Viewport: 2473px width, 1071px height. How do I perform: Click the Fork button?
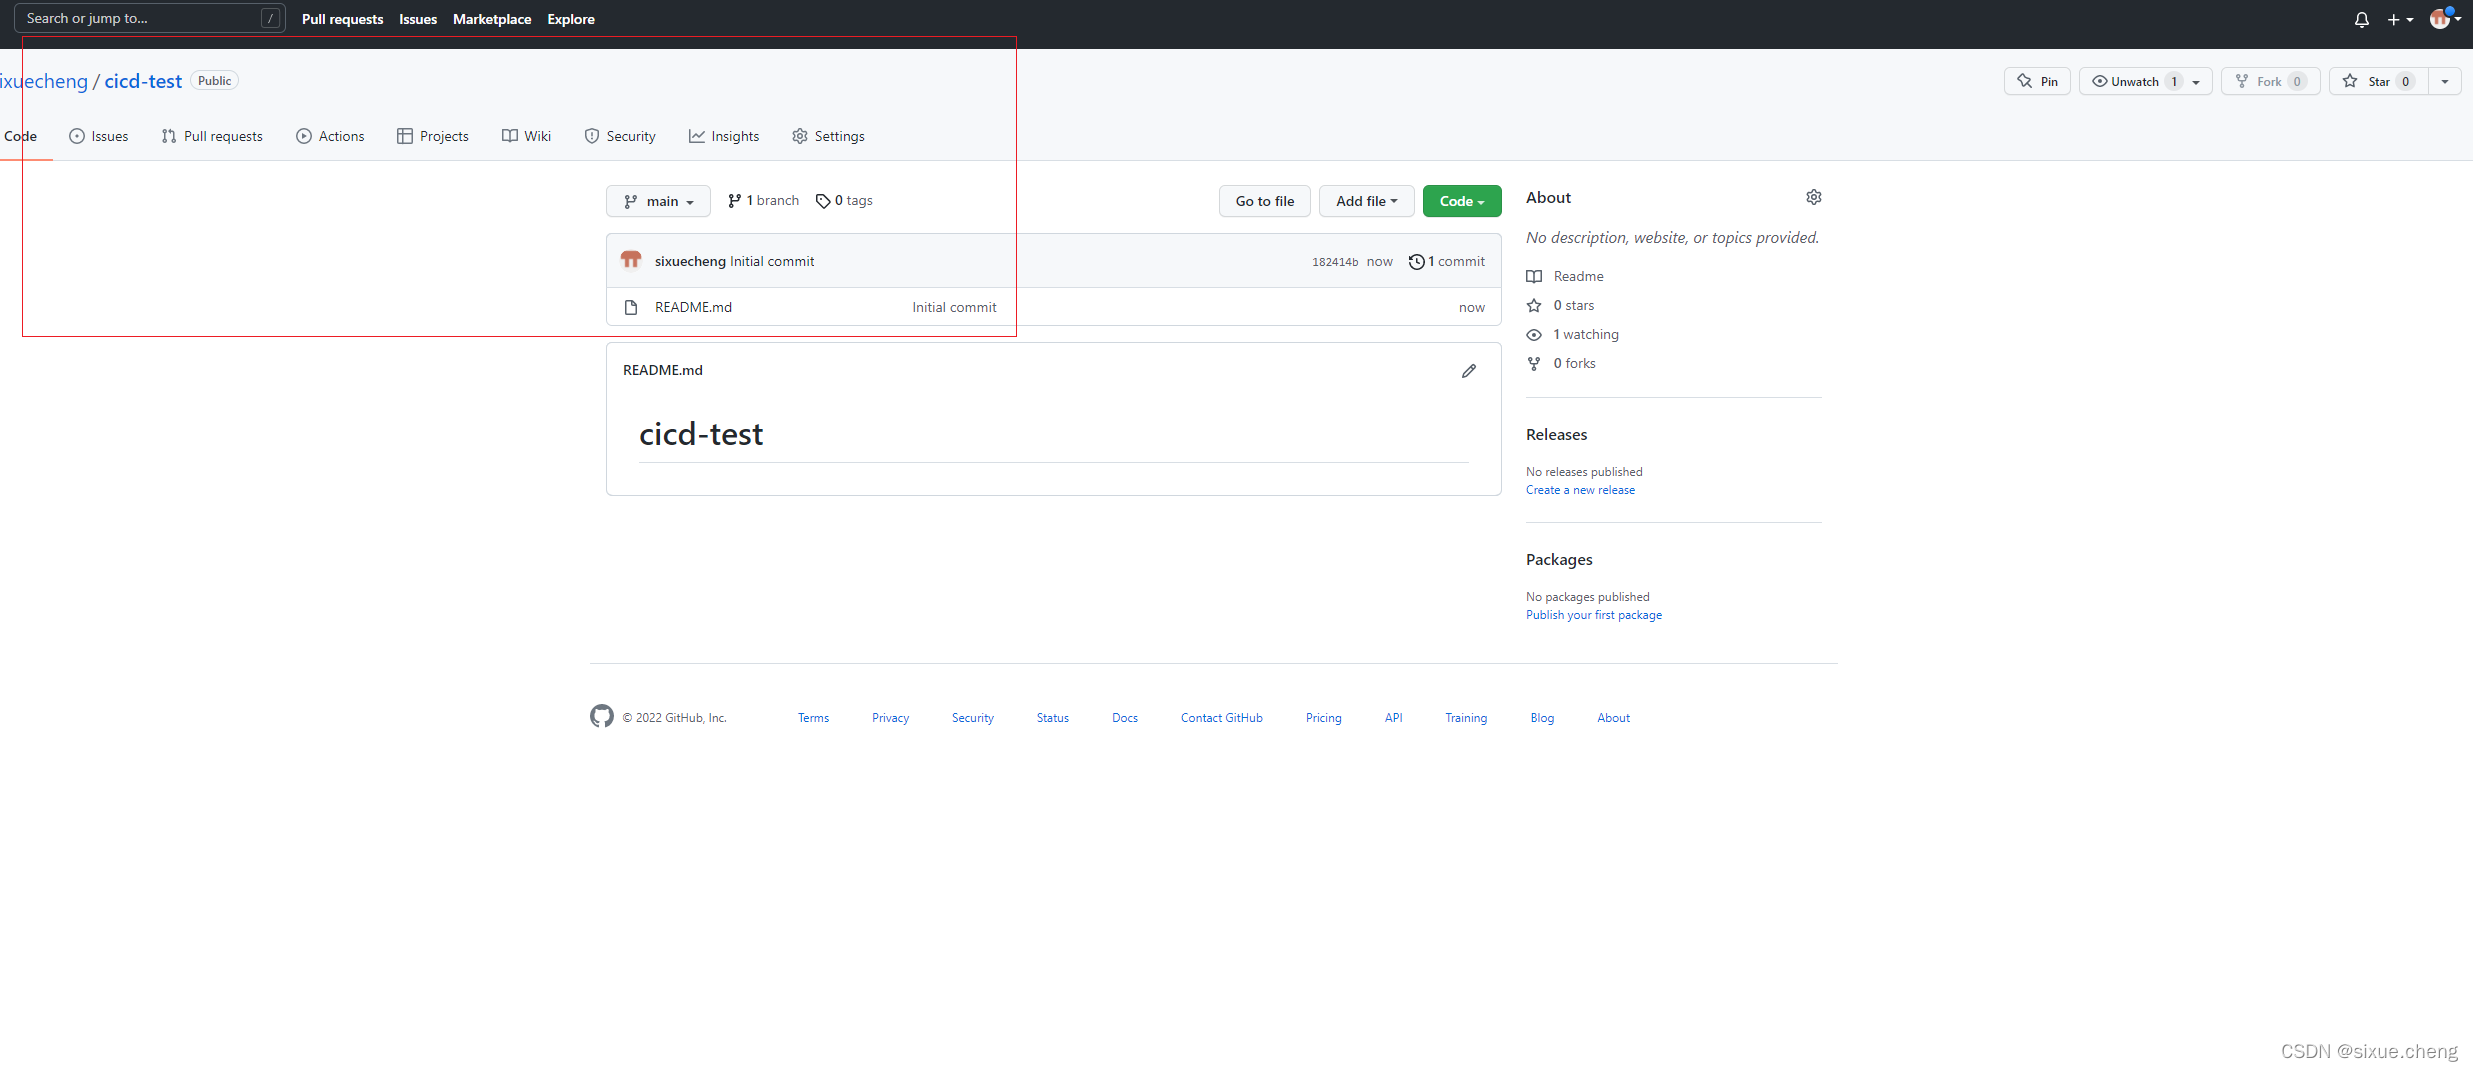[x=2270, y=81]
